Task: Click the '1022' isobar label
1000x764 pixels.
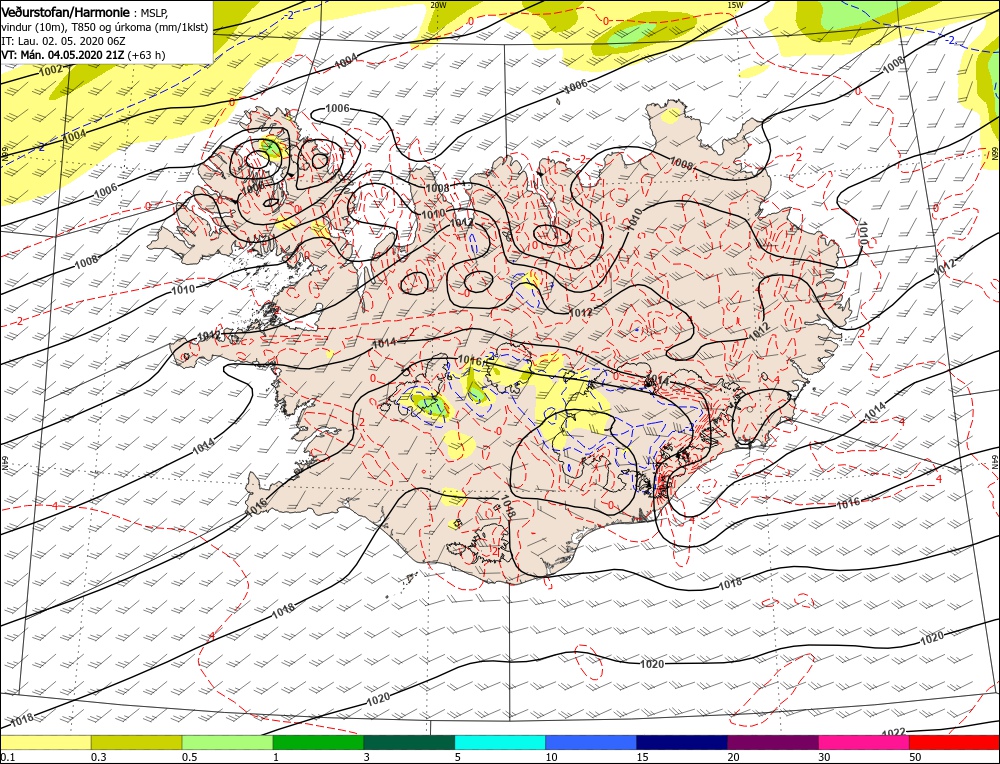Action: pyautogui.click(x=894, y=733)
